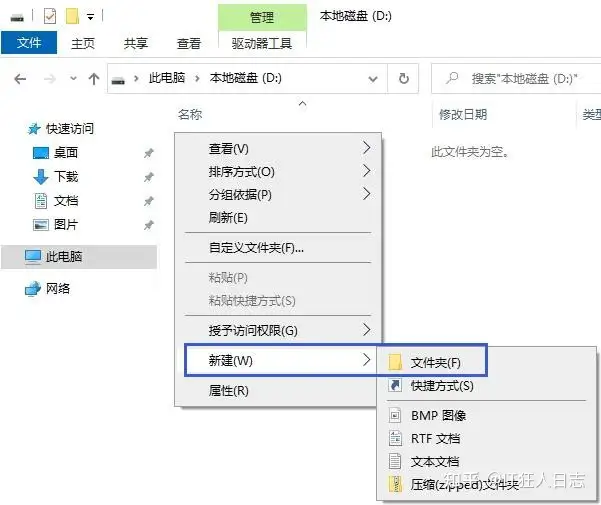Screen dimensions: 601x505
Task: Open the 分组依据(P) context submenu
Action: click(278, 195)
